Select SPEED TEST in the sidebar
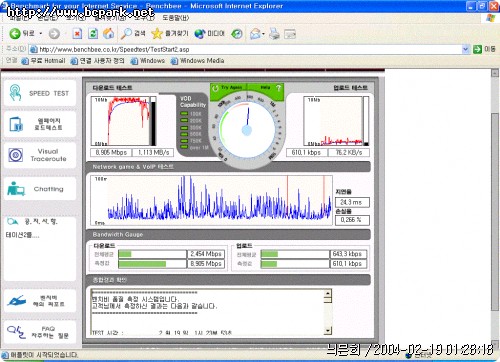 click(40, 93)
